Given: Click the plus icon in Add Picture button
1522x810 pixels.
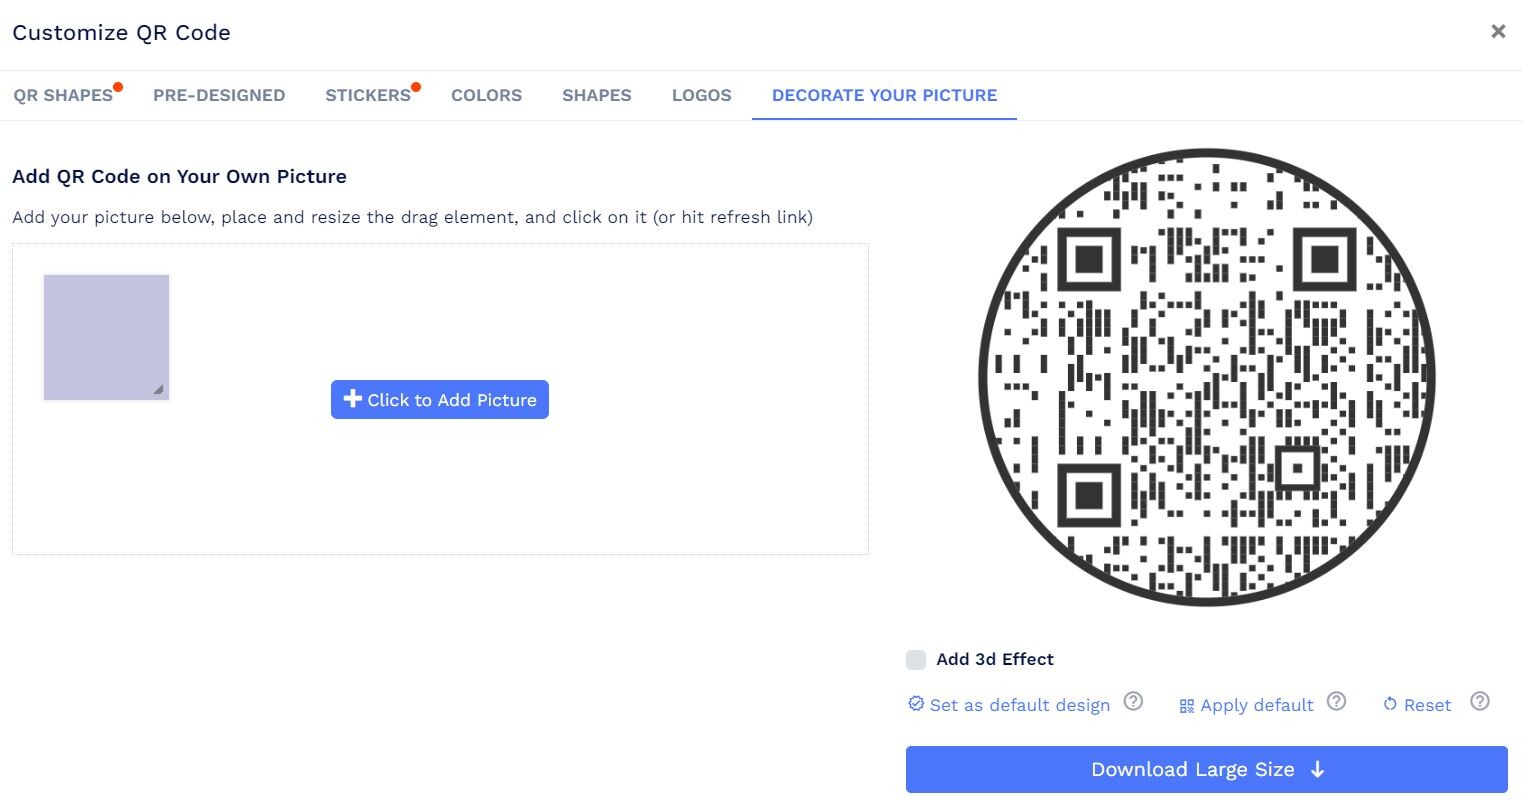Looking at the screenshot, I should click(352, 399).
